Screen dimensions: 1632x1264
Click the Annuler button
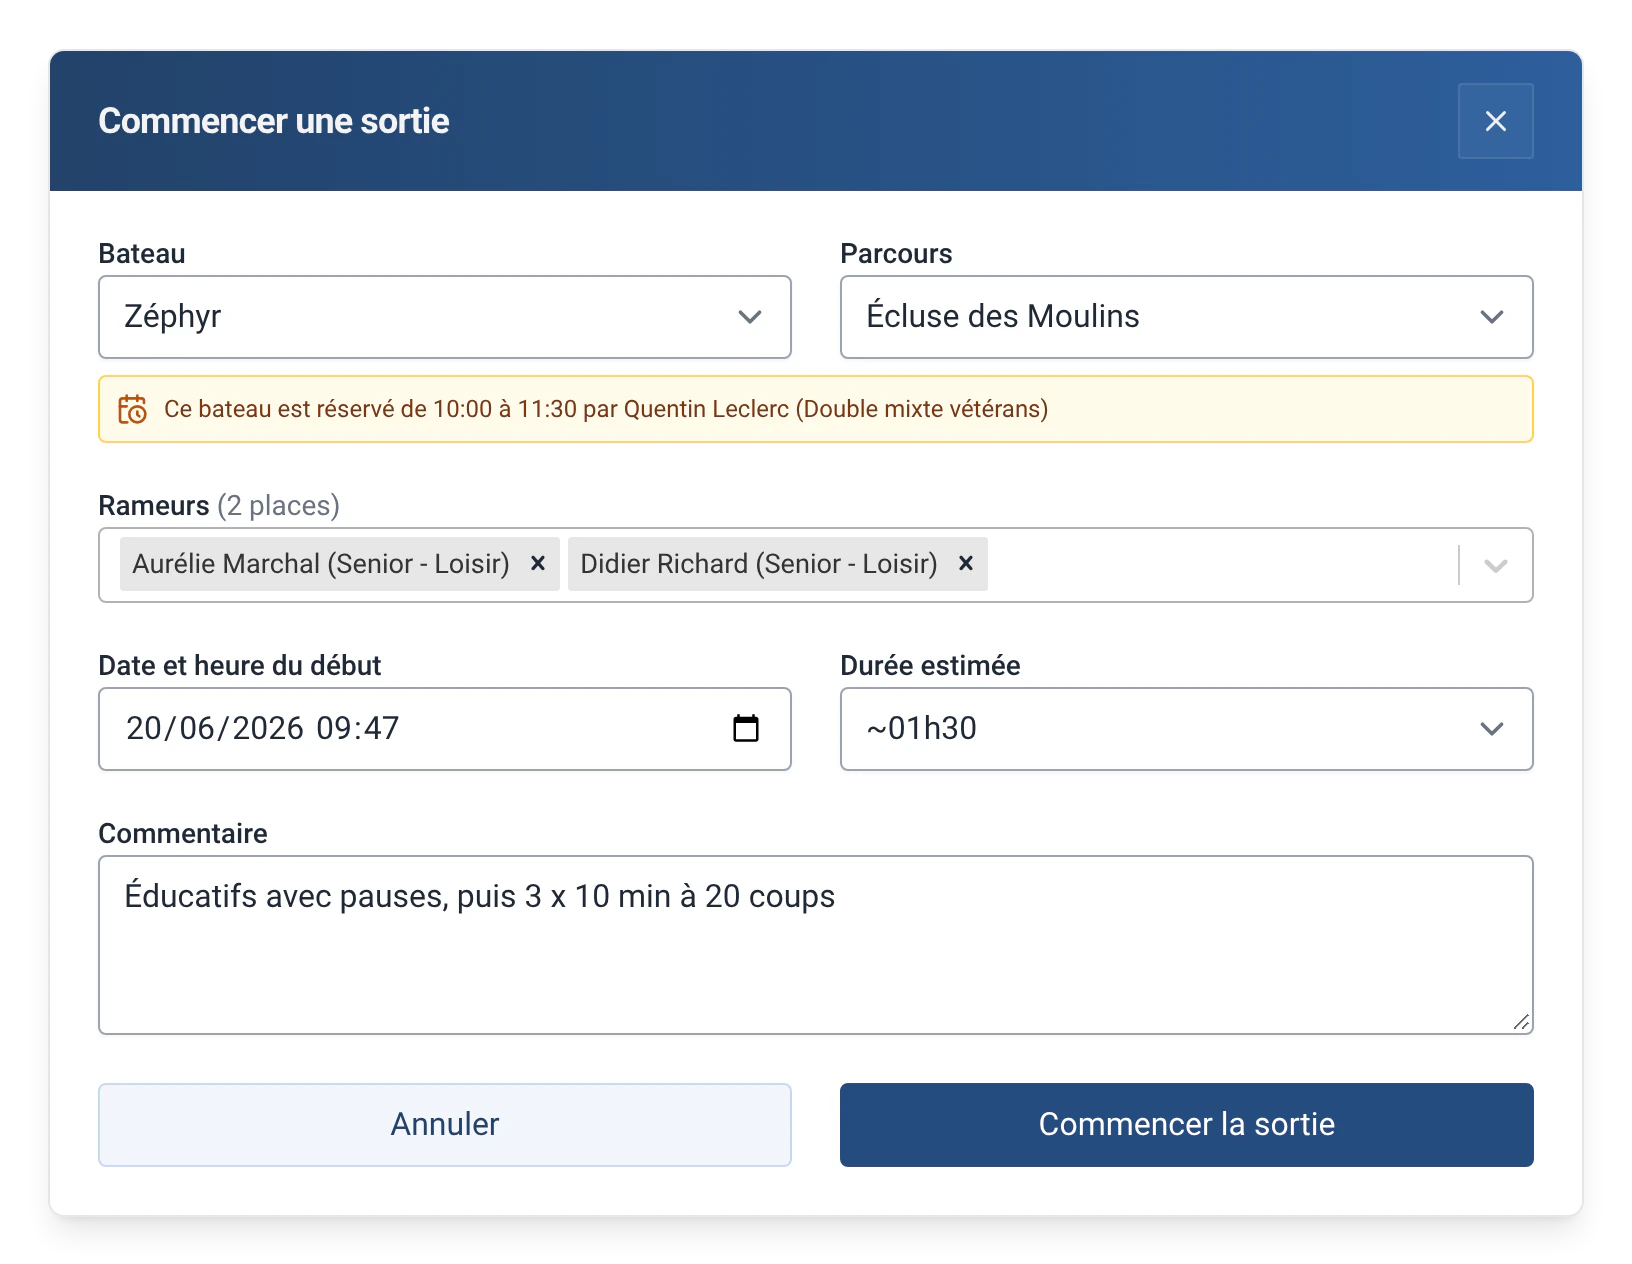(x=445, y=1125)
